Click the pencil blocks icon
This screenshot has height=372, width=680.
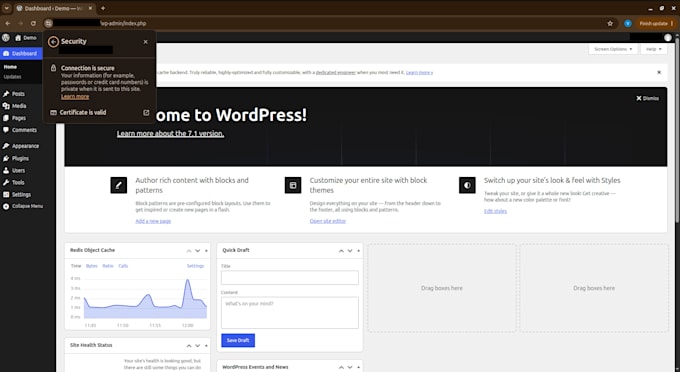pos(118,185)
